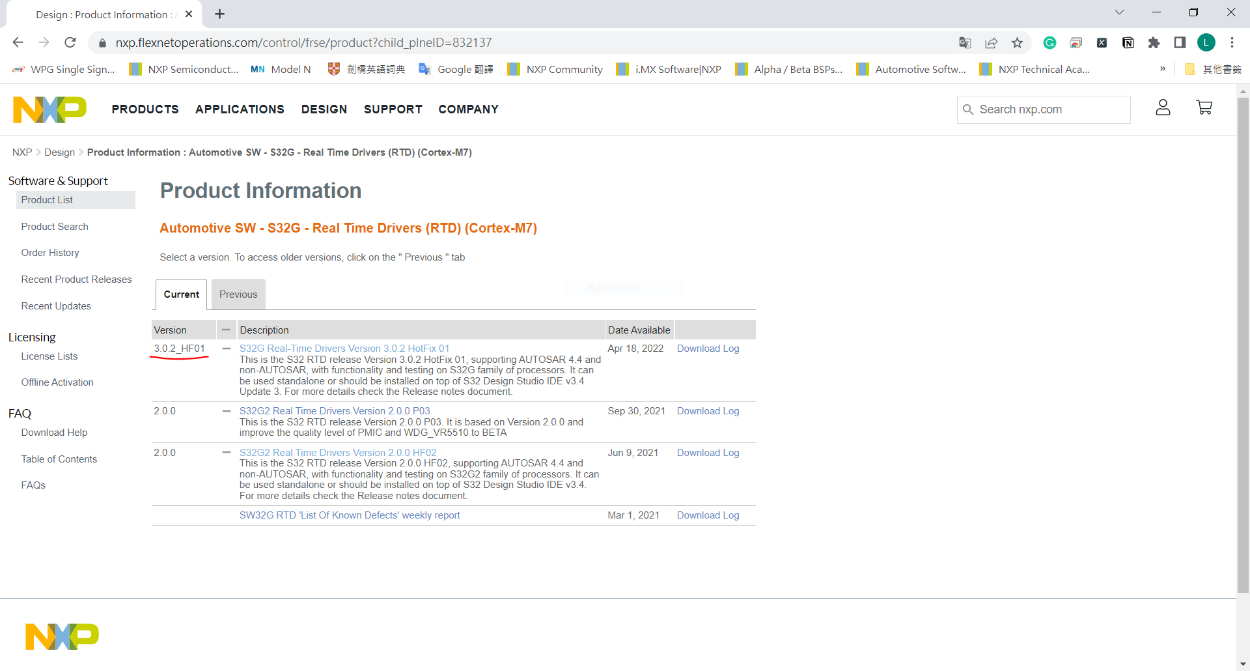
Task: Click Design breadcrumb link
Action: pos(59,152)
